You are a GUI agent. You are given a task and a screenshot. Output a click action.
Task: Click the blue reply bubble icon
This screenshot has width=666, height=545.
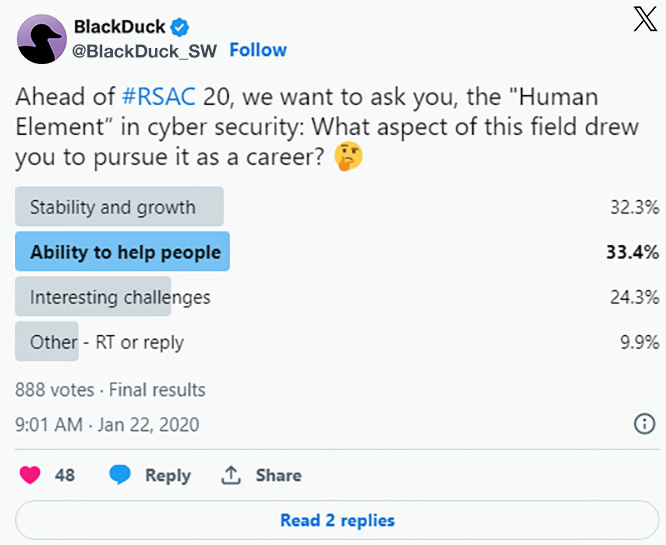tap(120, 475)
